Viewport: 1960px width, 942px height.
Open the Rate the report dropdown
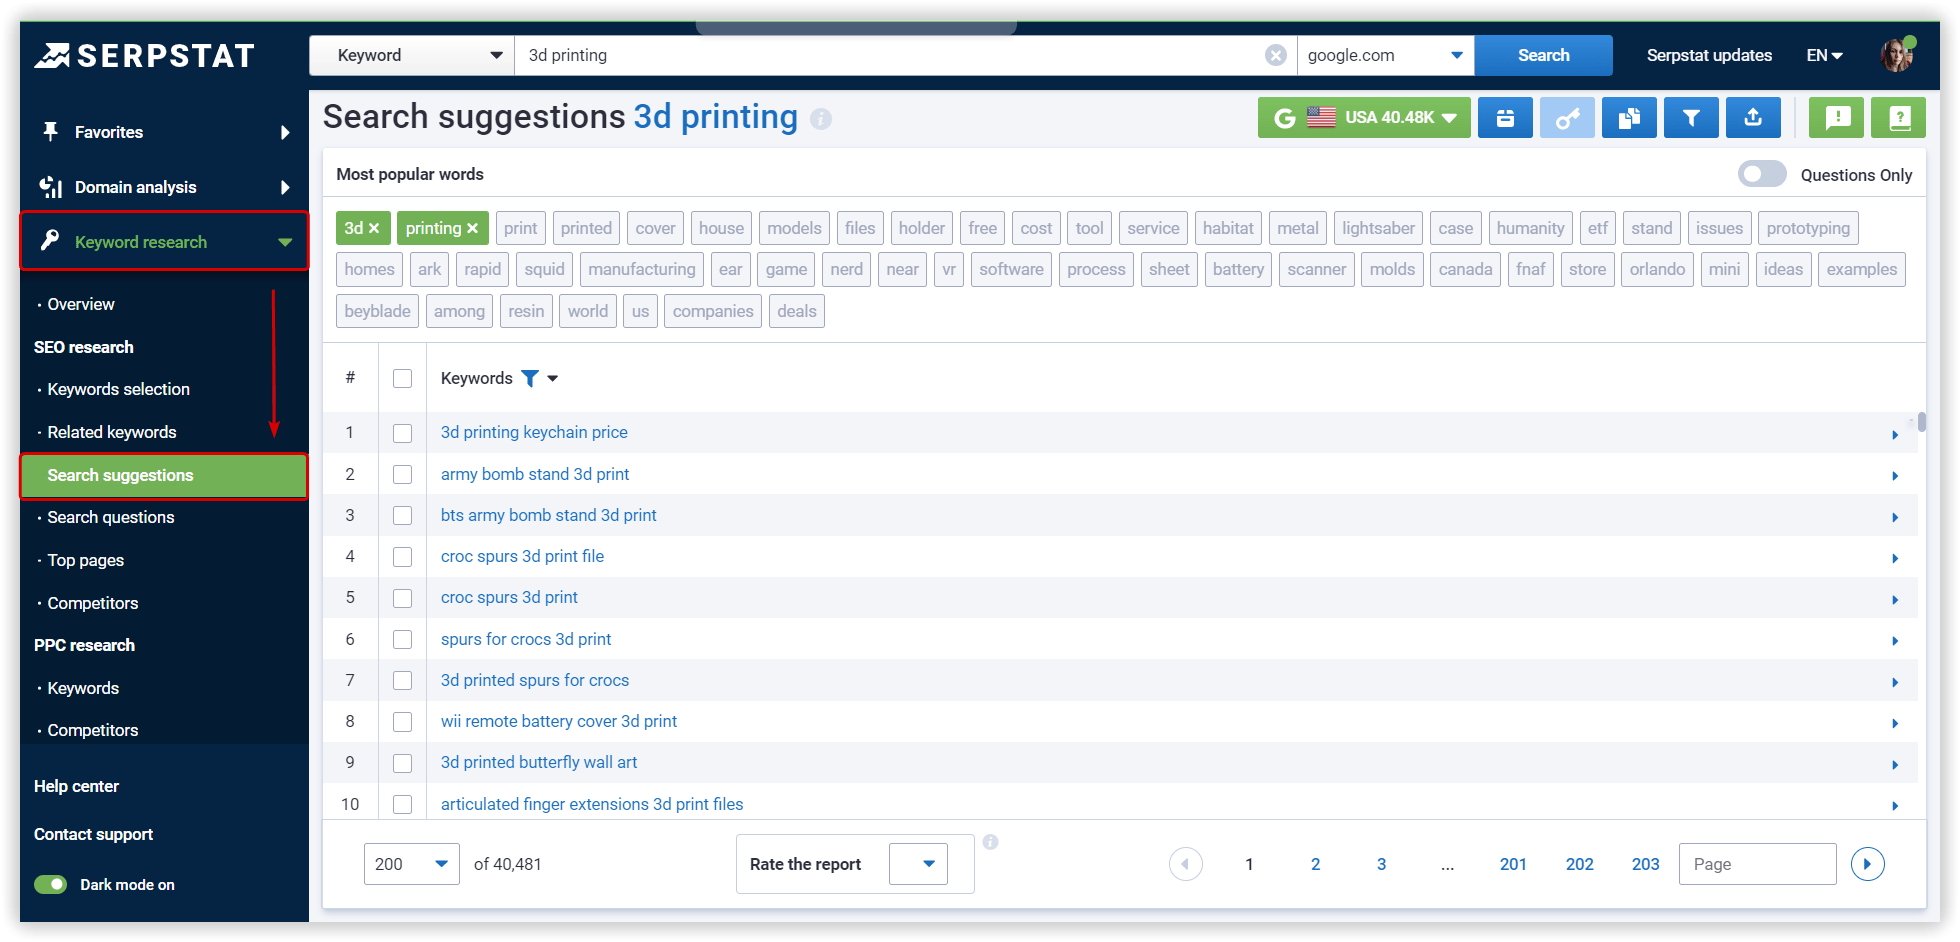pos(918,864)
